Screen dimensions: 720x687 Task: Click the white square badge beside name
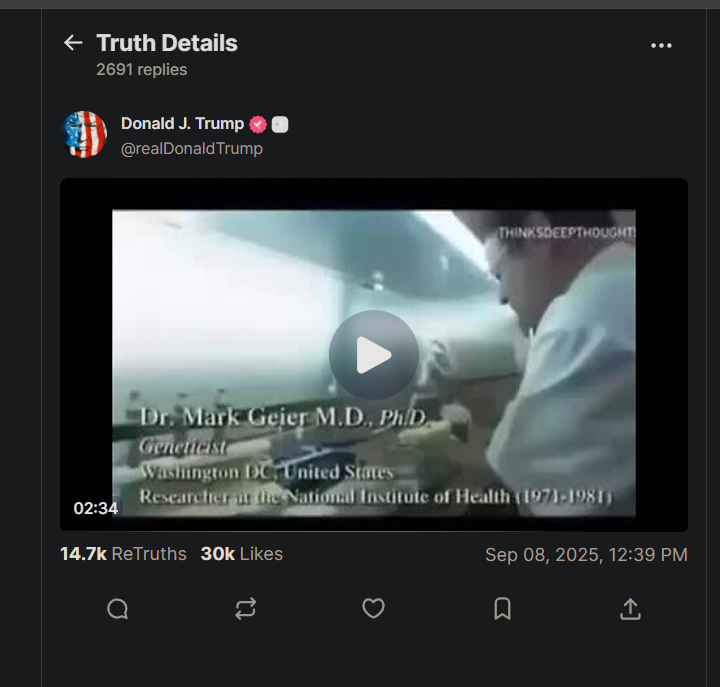tap(280, 124)
